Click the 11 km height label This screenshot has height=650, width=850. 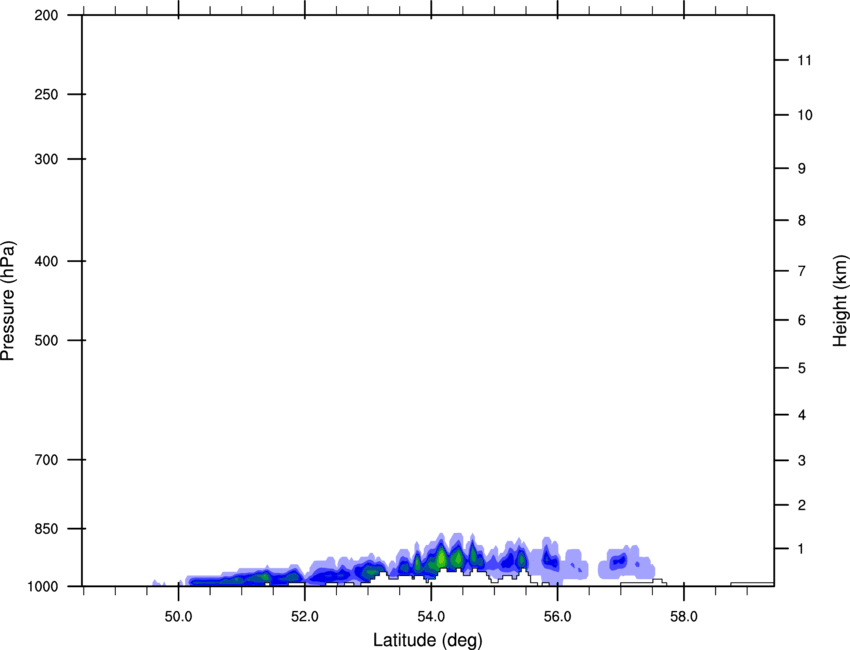tap(805, 60)
